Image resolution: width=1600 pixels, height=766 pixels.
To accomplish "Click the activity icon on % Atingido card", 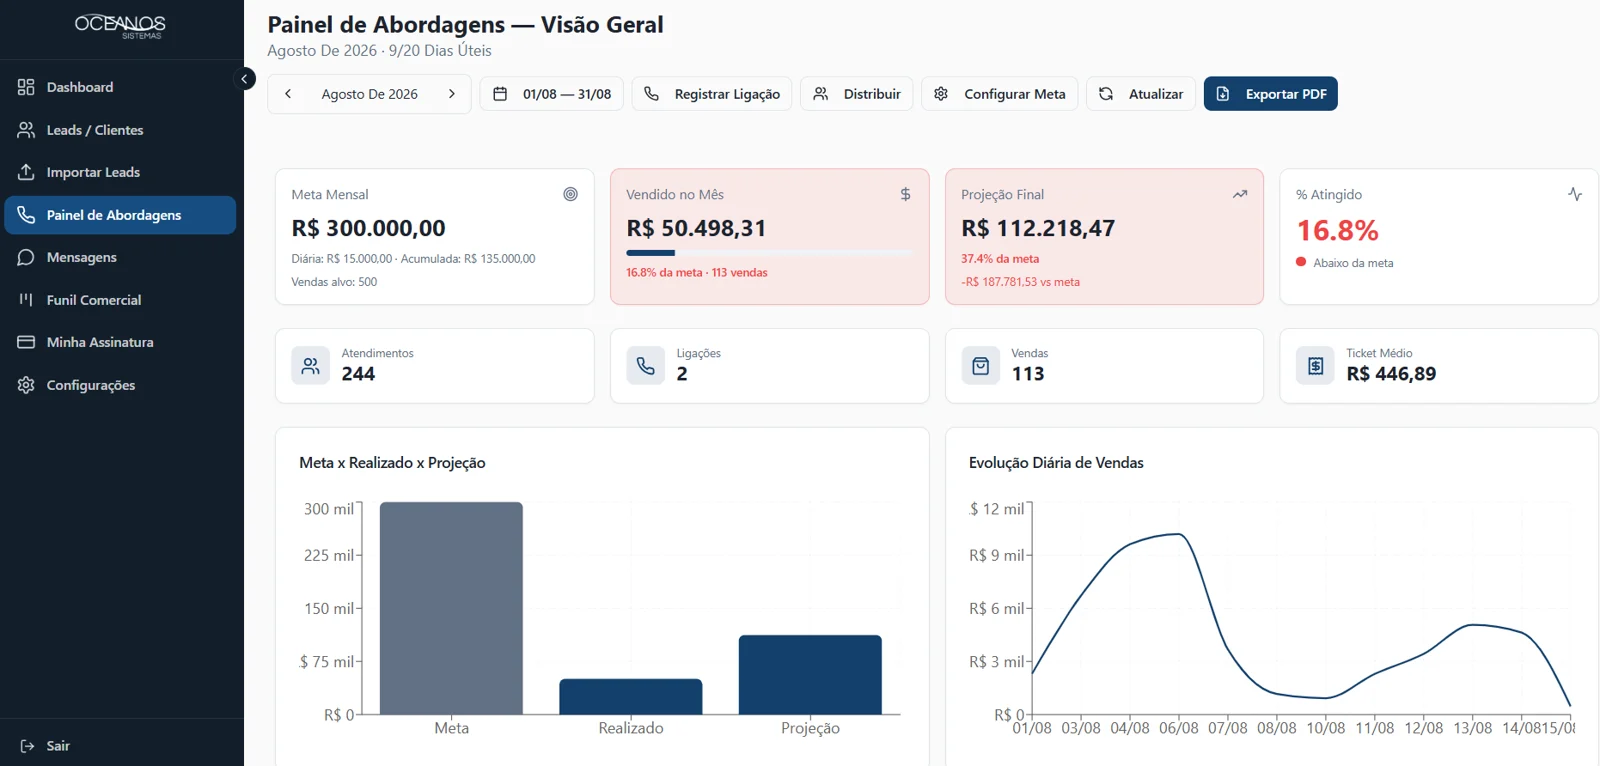I will click(1575, 194).
